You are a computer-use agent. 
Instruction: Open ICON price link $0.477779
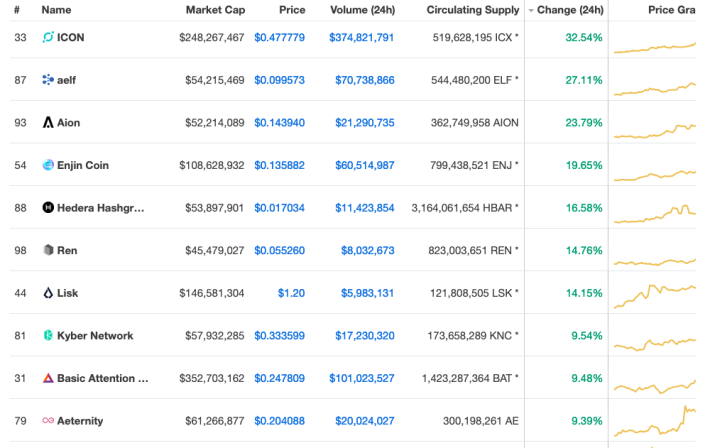click(279, 38)
